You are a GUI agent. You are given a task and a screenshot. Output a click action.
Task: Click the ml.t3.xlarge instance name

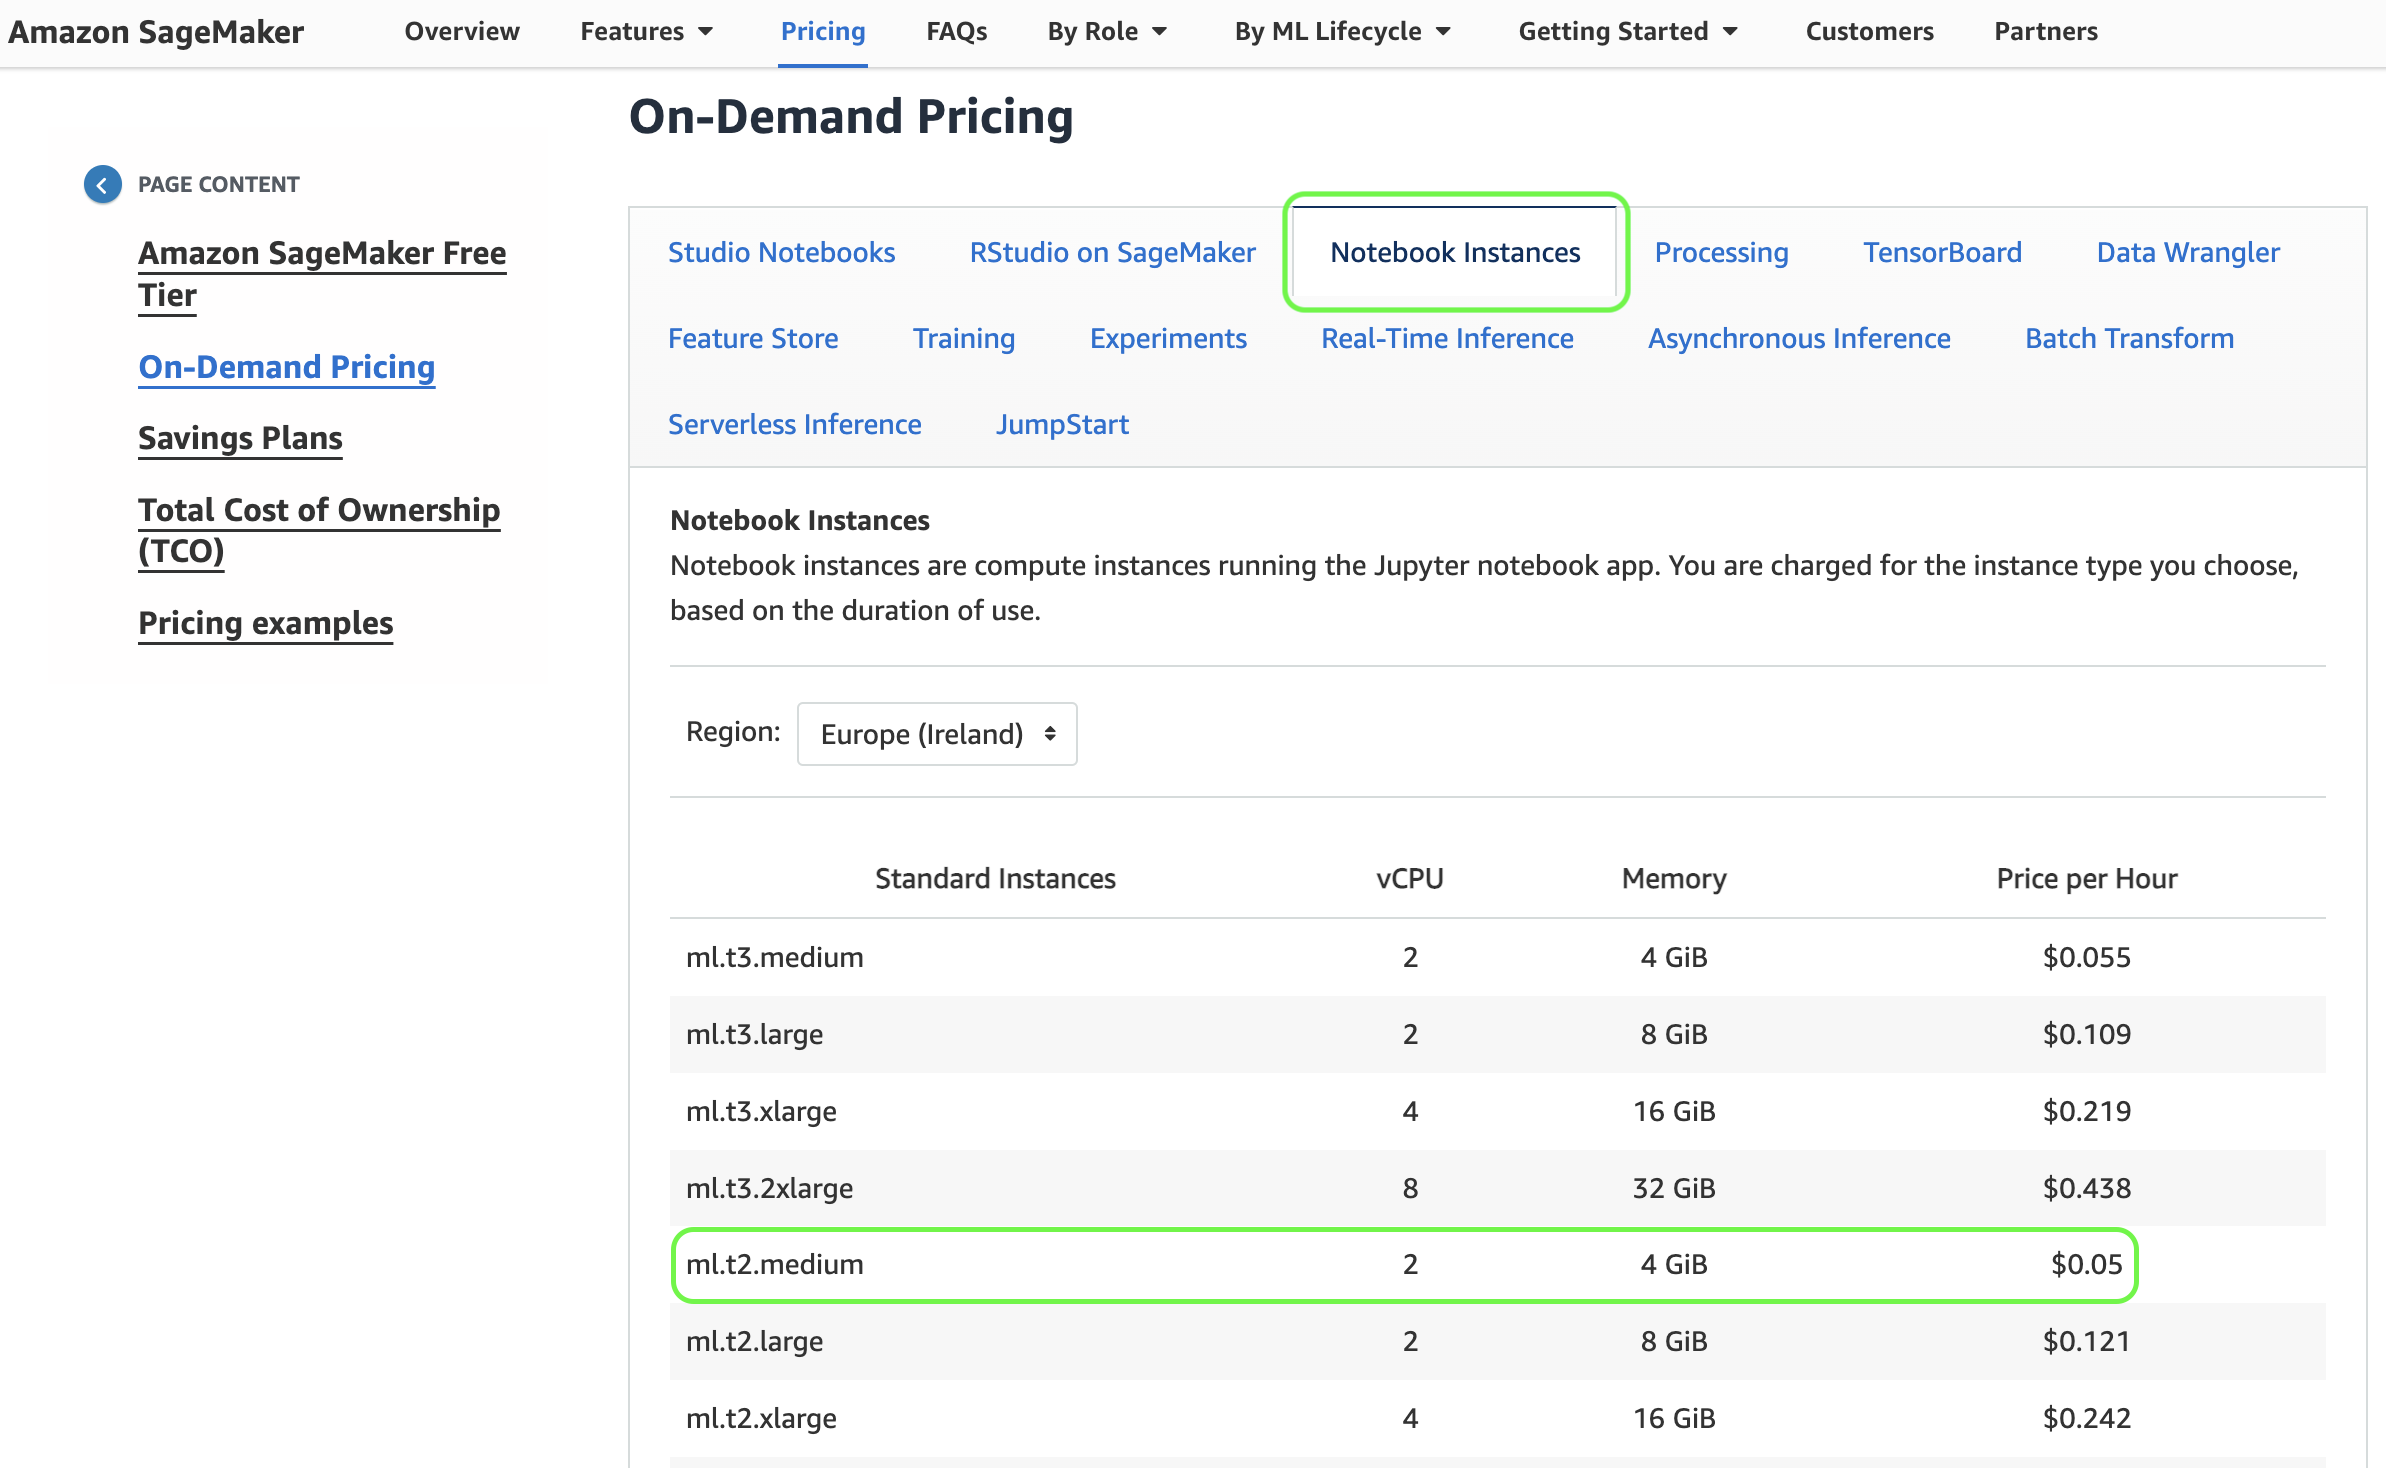(761, 1111)
